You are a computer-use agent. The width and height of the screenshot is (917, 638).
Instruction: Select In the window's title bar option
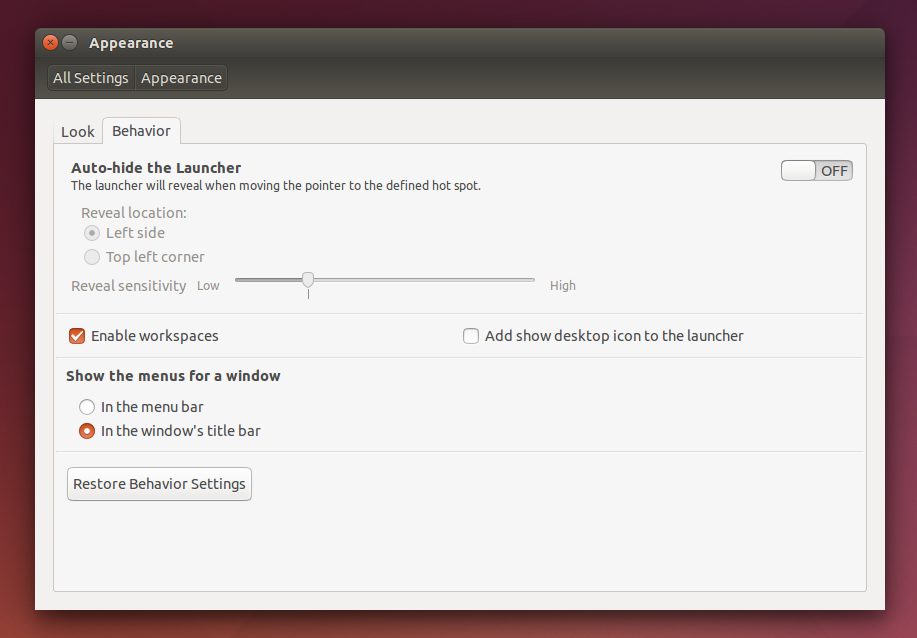(87, 431)
